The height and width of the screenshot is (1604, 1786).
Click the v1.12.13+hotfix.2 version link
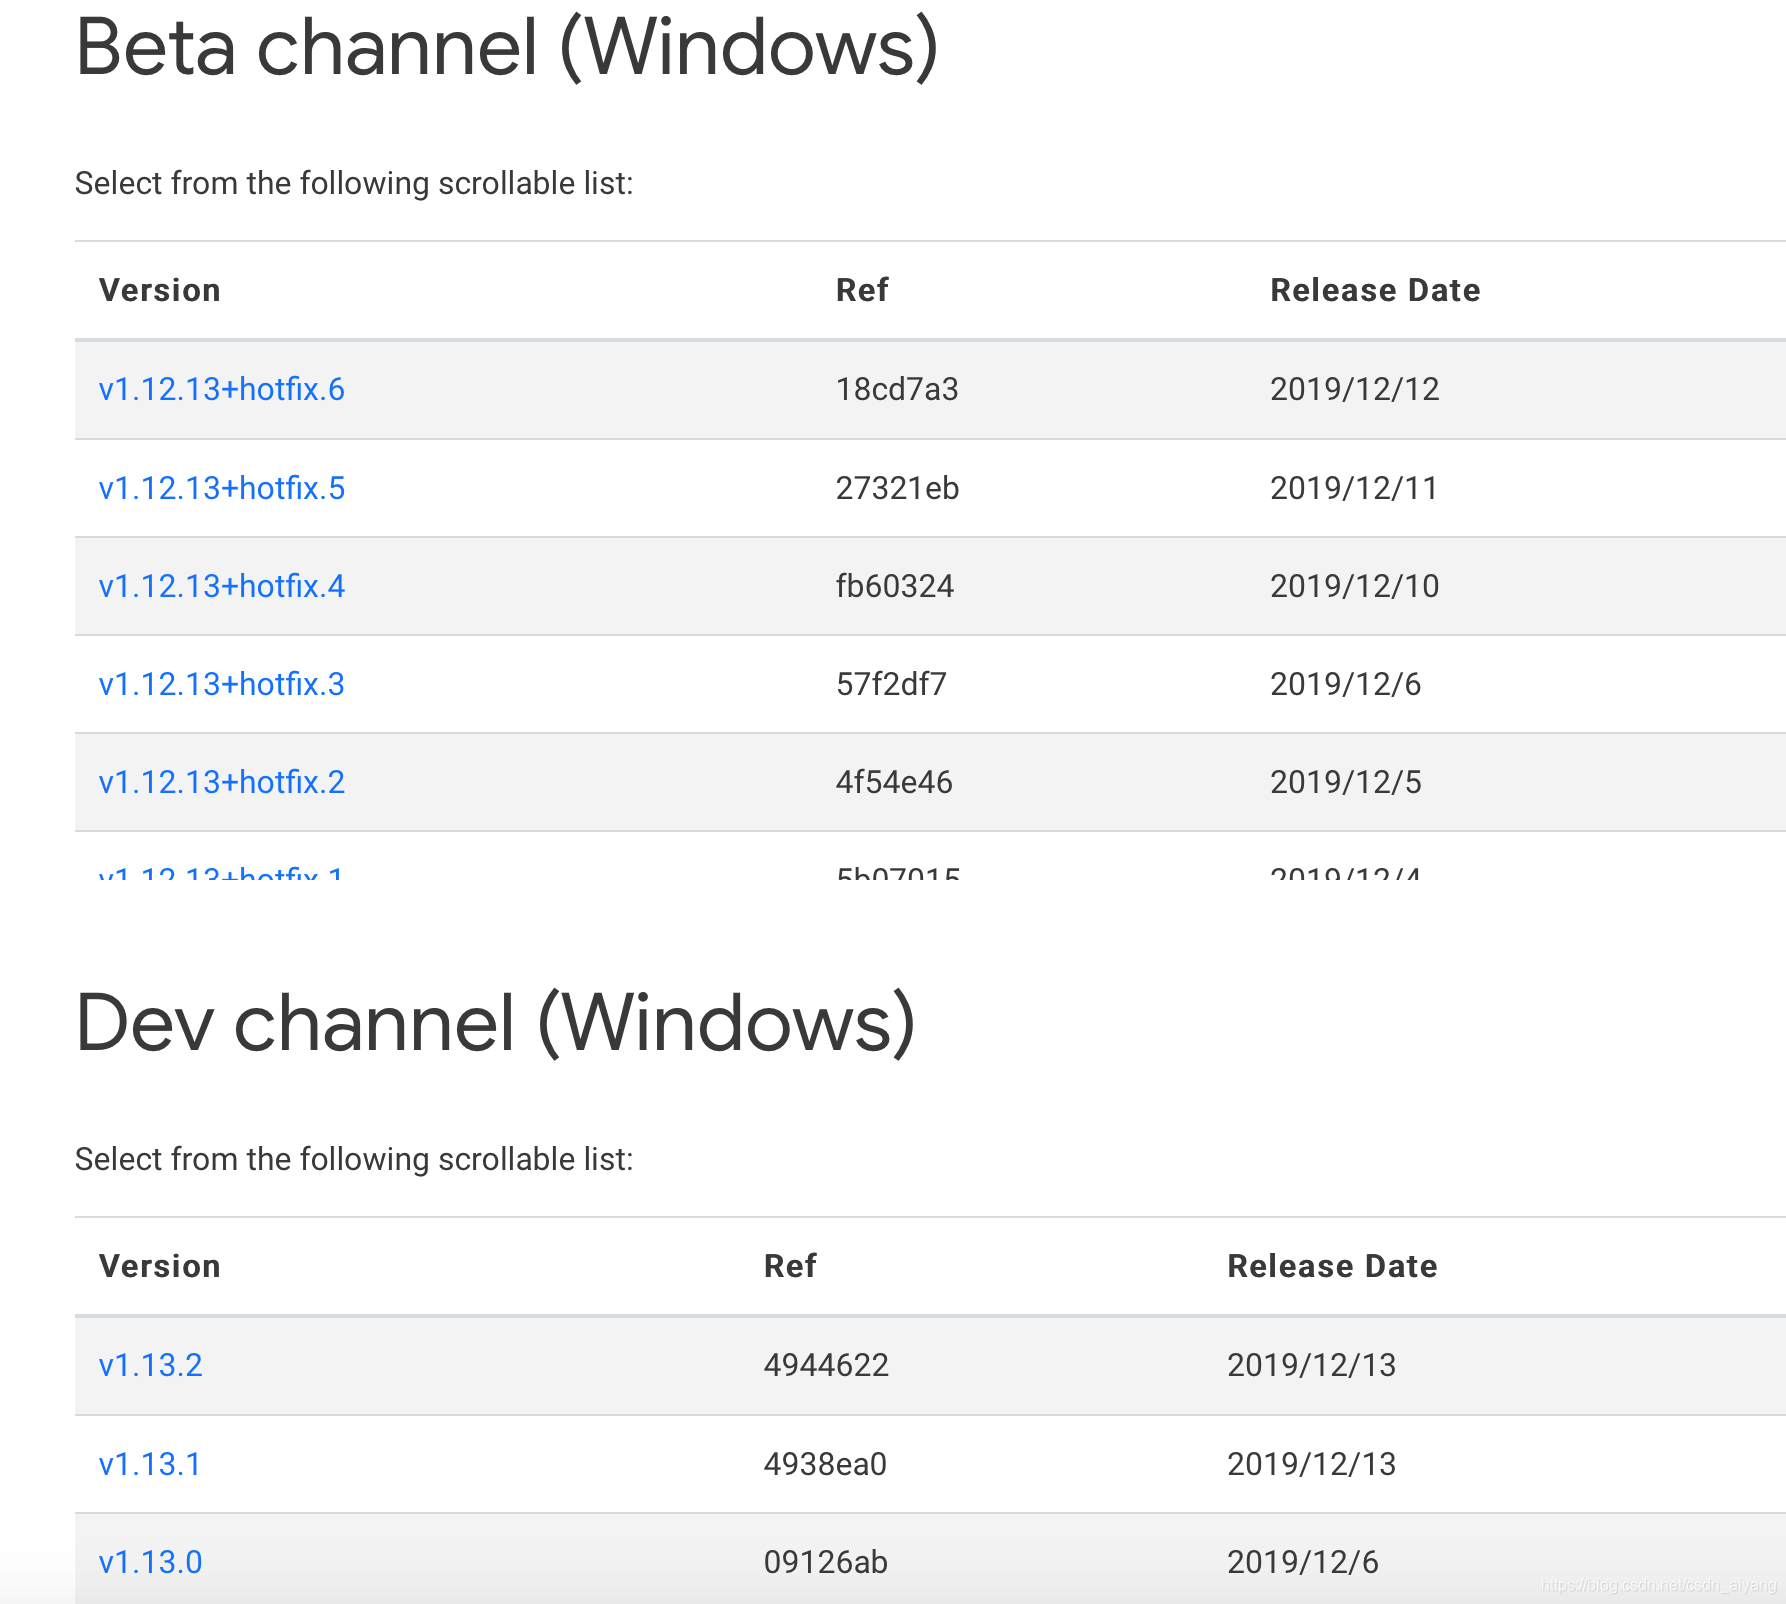tap(221, 782)
